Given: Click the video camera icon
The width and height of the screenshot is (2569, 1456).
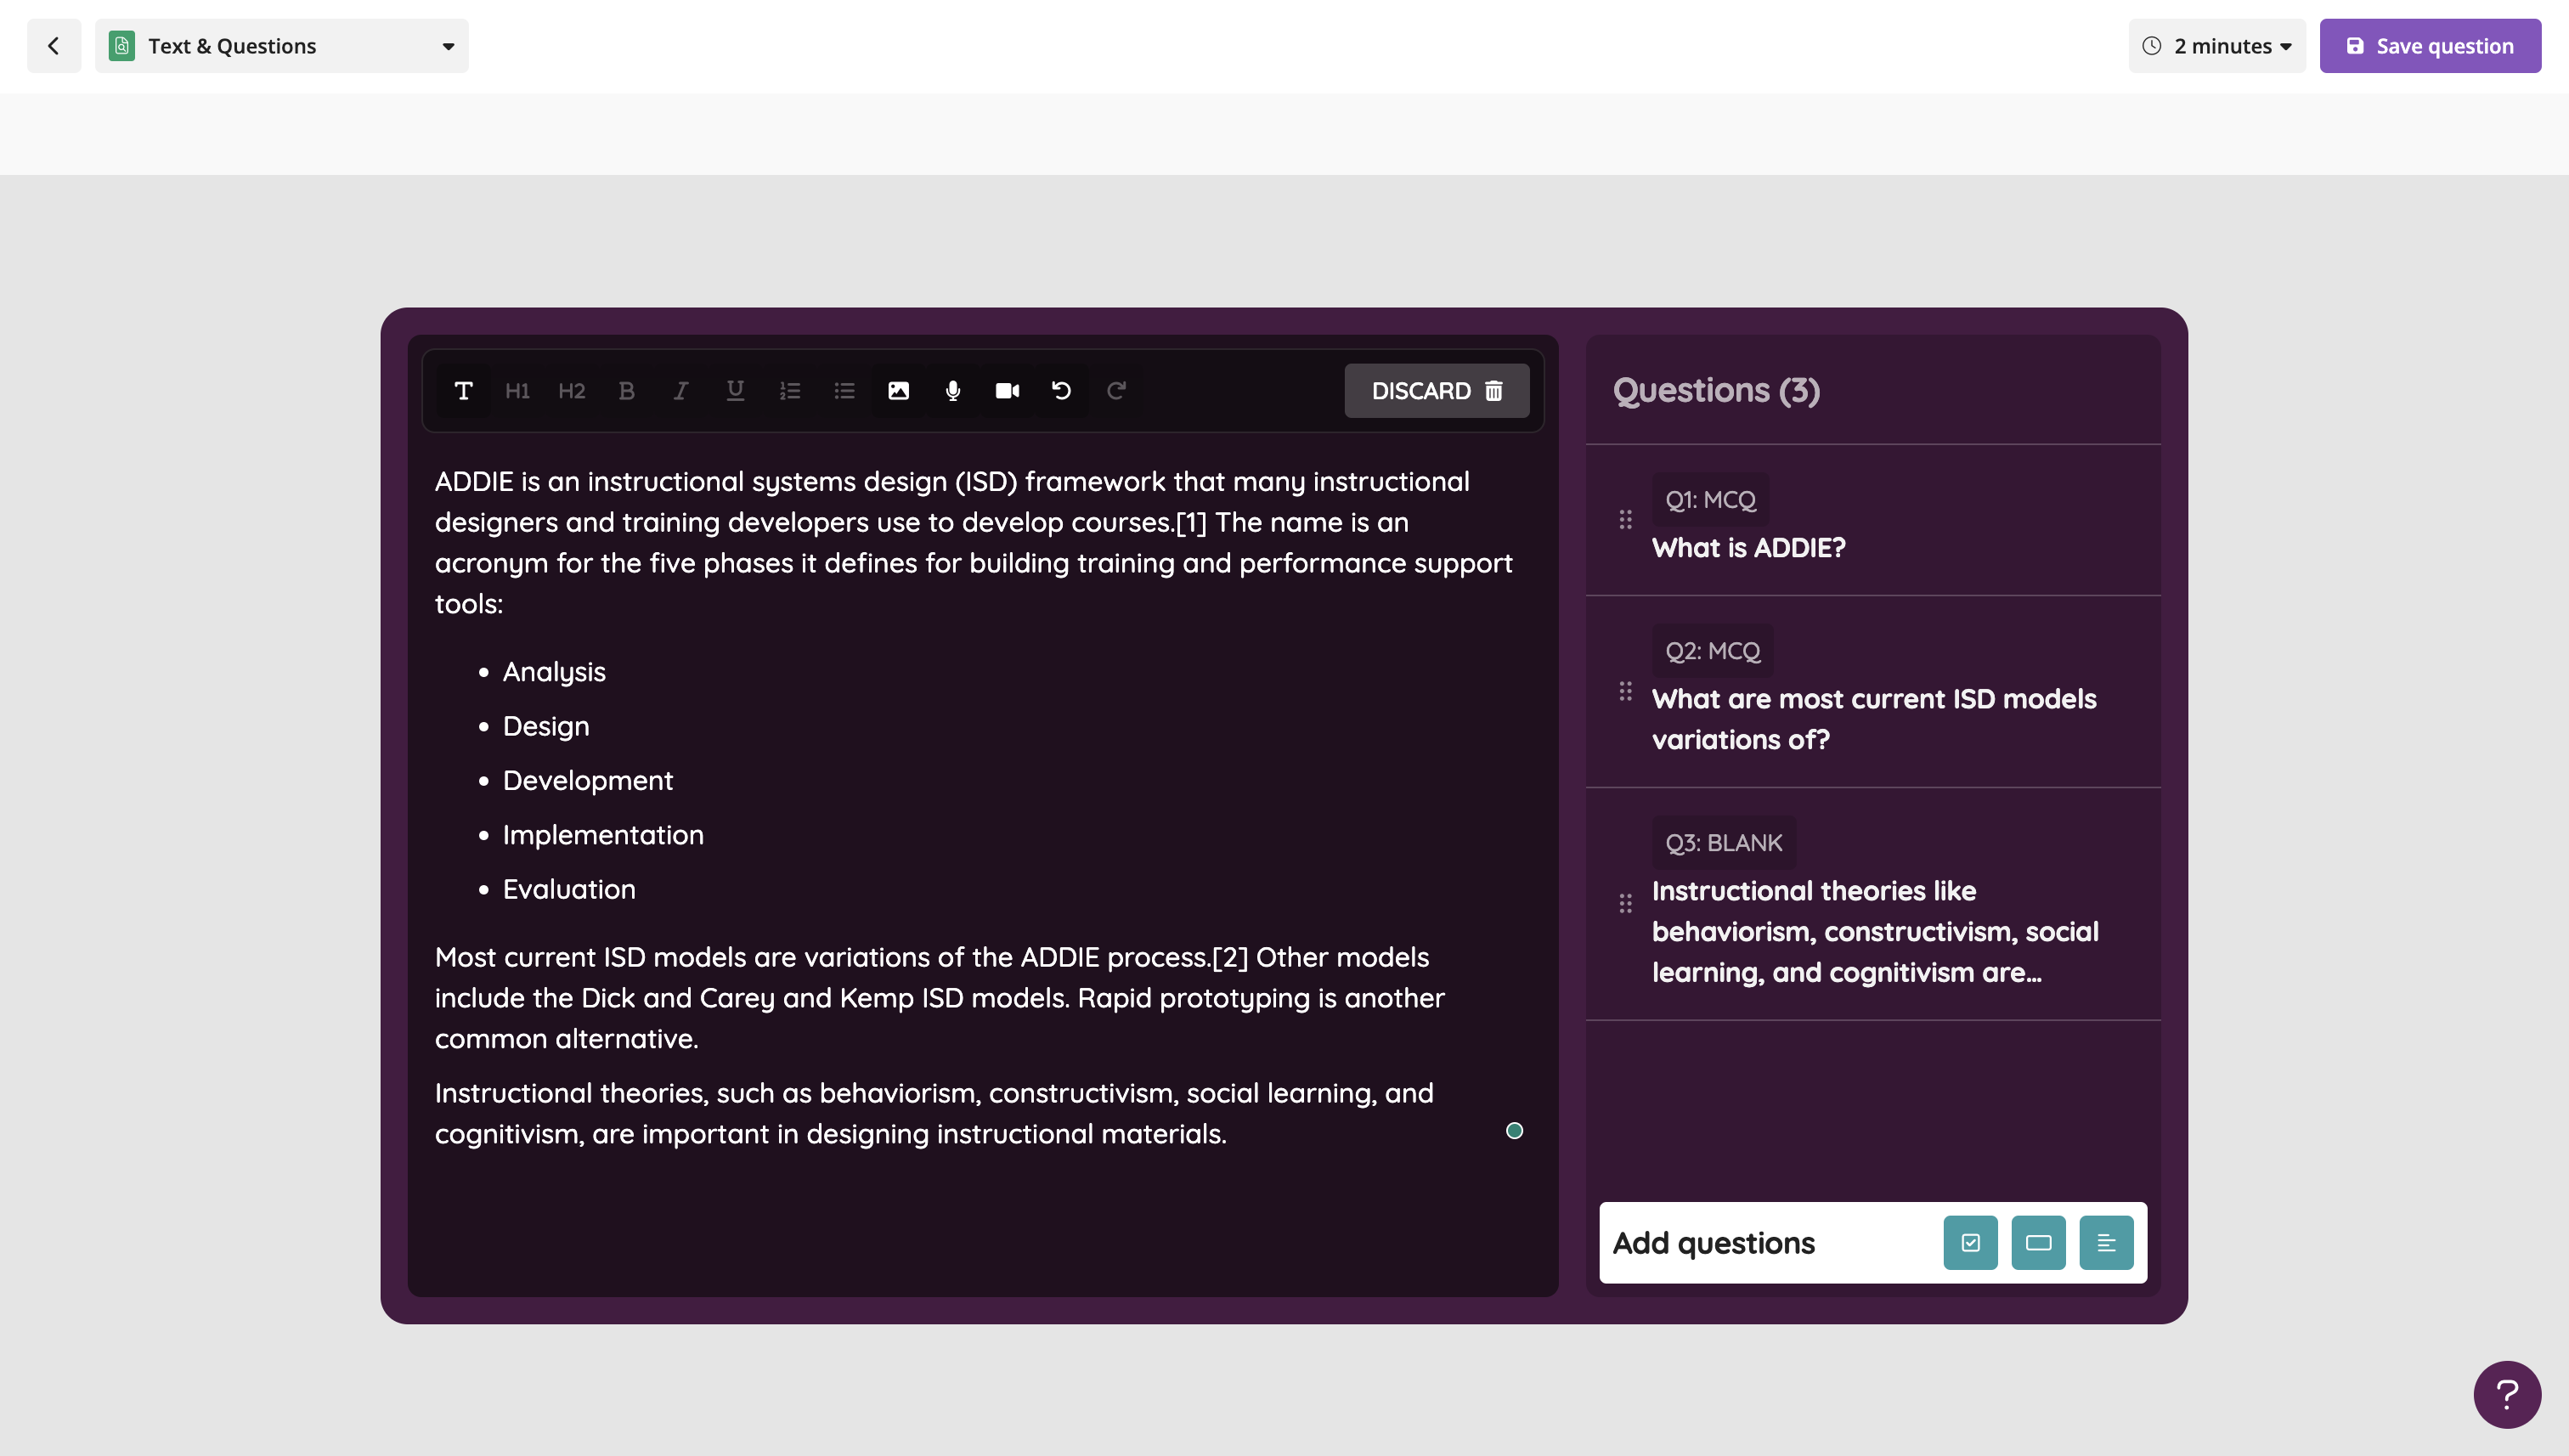Looking at the screenshot, I should (x=1007, y=391).
